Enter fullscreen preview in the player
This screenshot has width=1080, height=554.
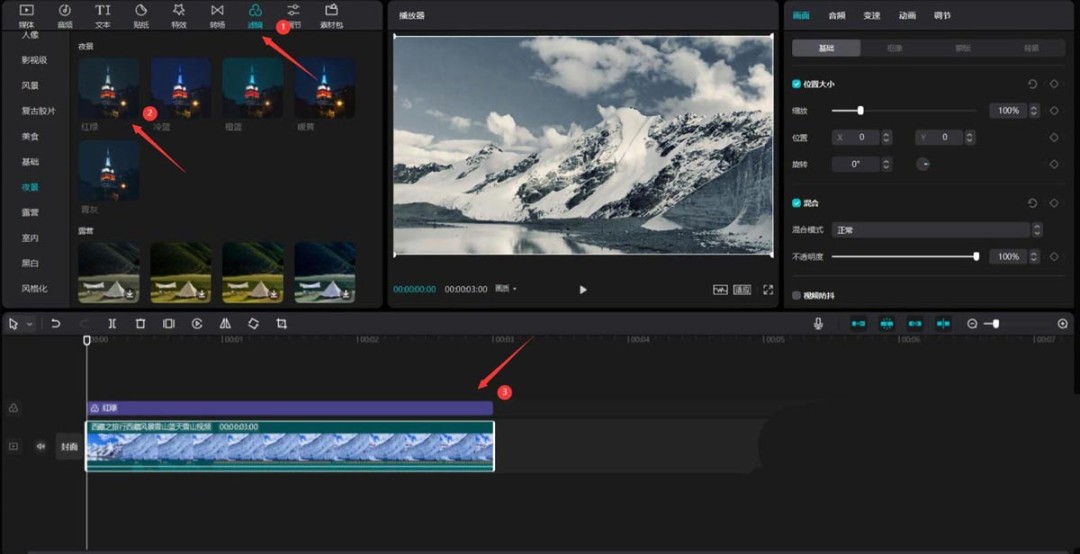768,289
